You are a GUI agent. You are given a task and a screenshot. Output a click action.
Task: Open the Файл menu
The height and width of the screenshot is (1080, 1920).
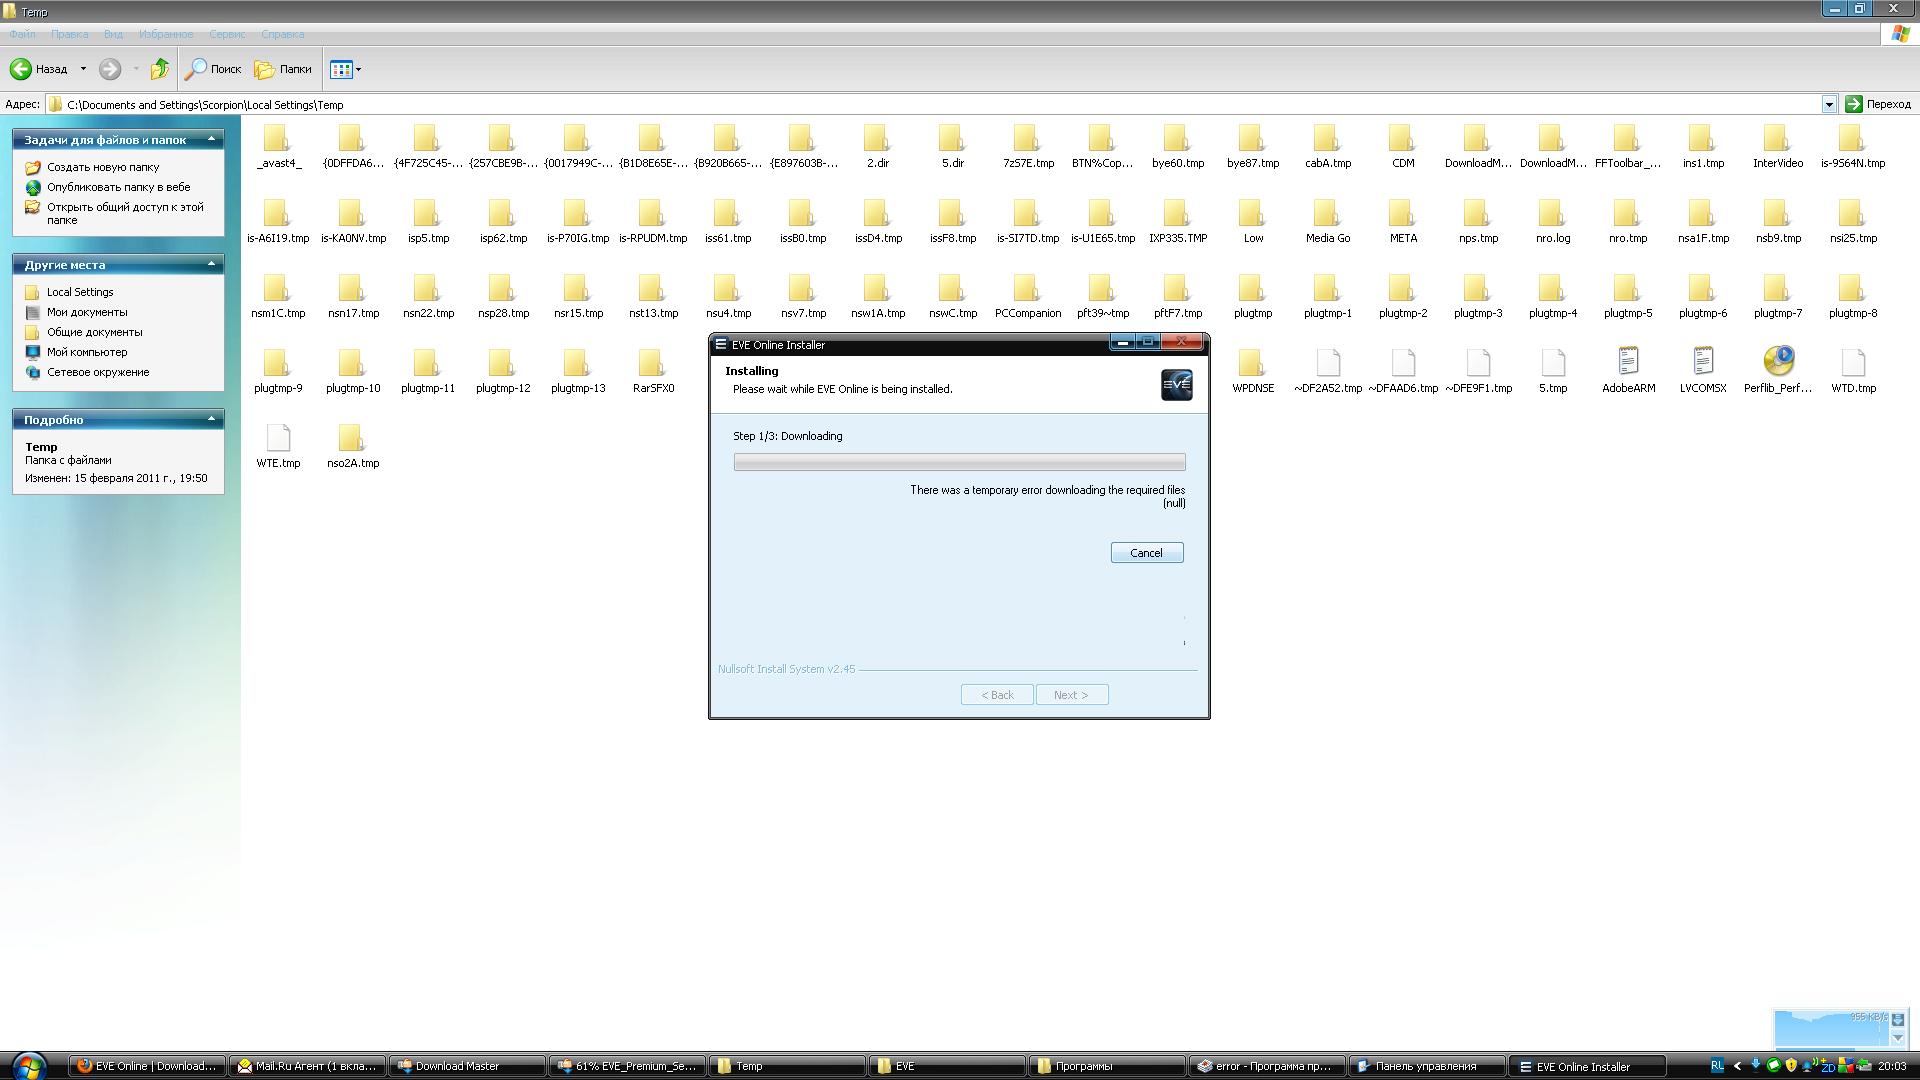point(22,34)
